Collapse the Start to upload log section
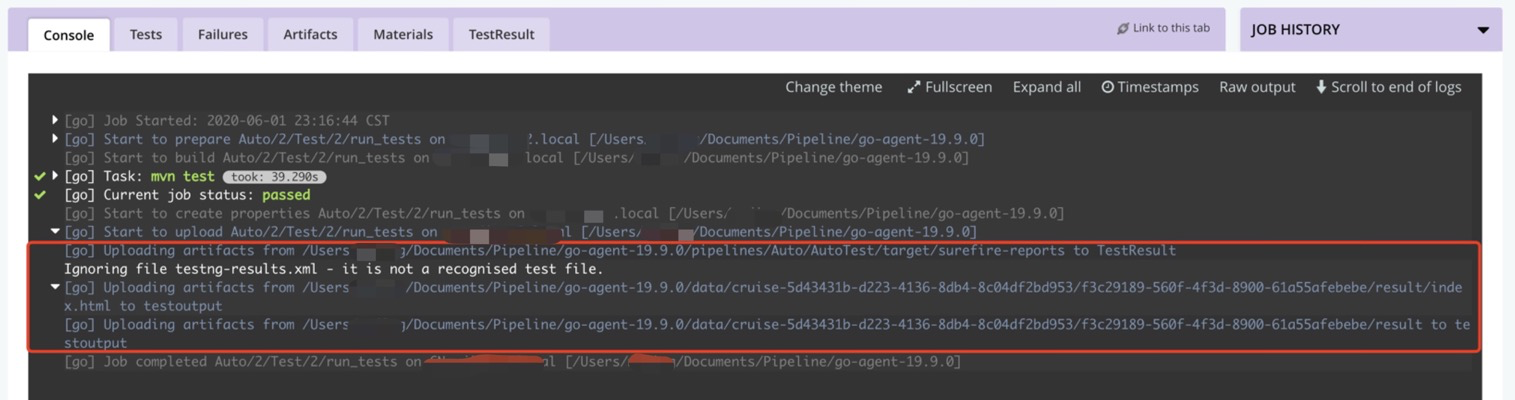 (55, 232)
